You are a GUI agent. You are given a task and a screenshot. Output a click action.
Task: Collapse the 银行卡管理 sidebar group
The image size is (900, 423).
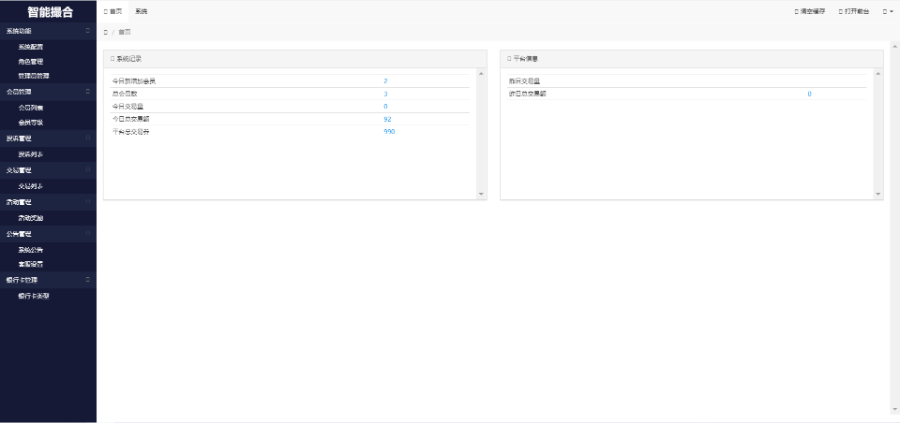[x=88, y=280]
